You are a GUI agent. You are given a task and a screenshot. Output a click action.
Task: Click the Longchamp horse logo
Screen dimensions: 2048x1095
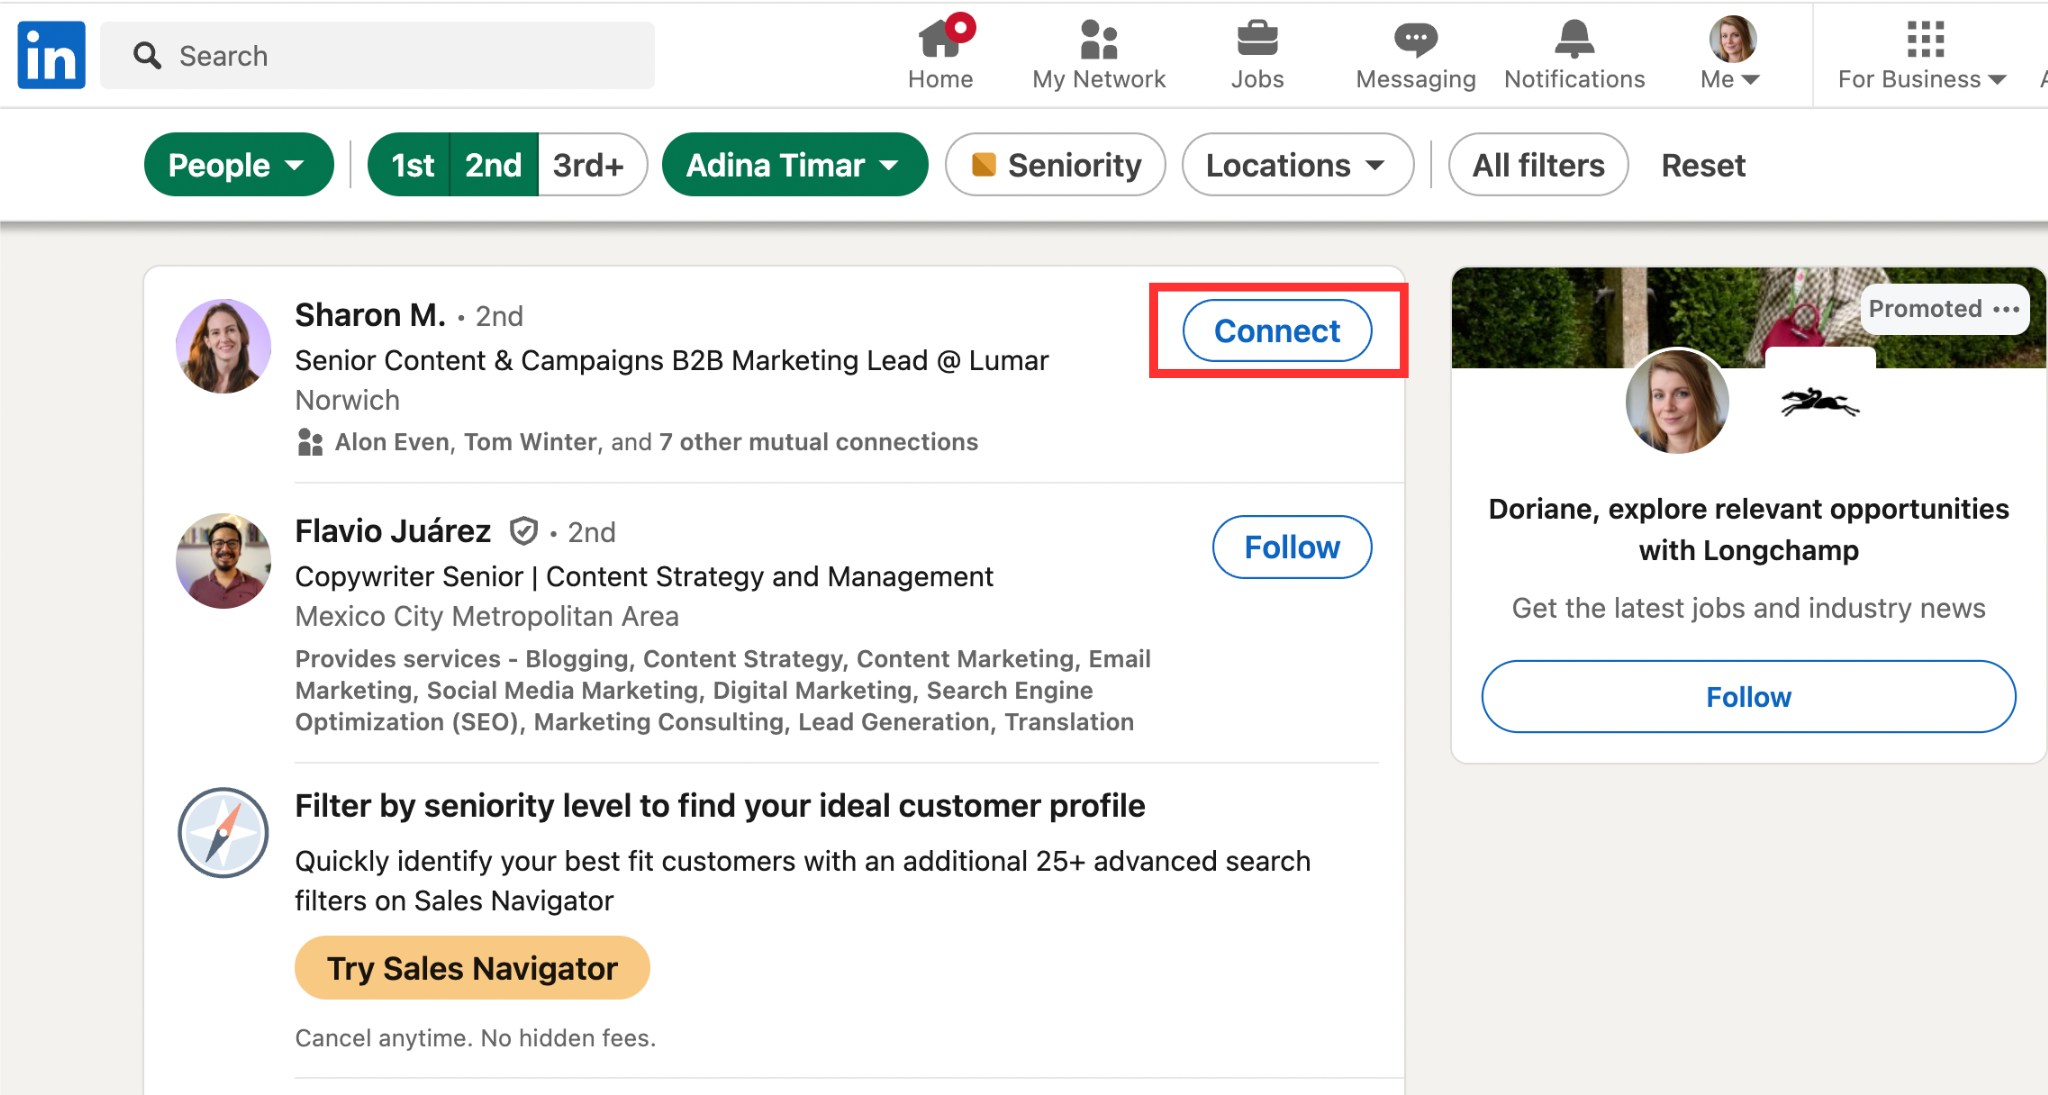click(x=1819, y=402)
